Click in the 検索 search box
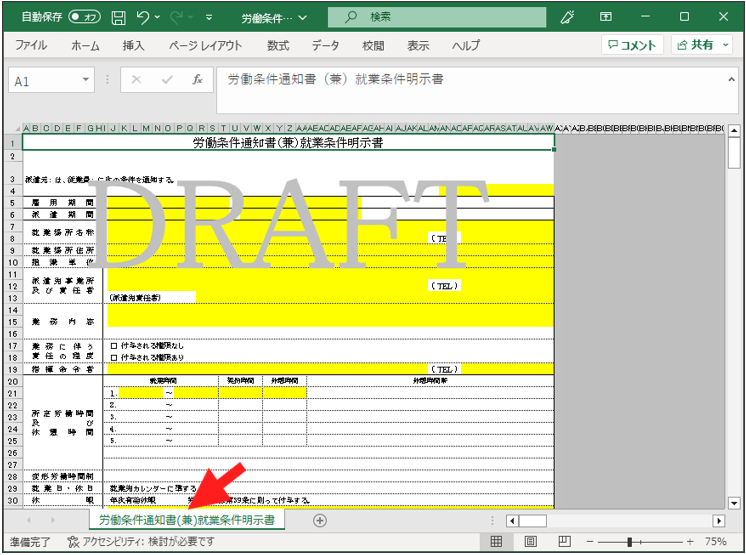 tap(437, 17)
